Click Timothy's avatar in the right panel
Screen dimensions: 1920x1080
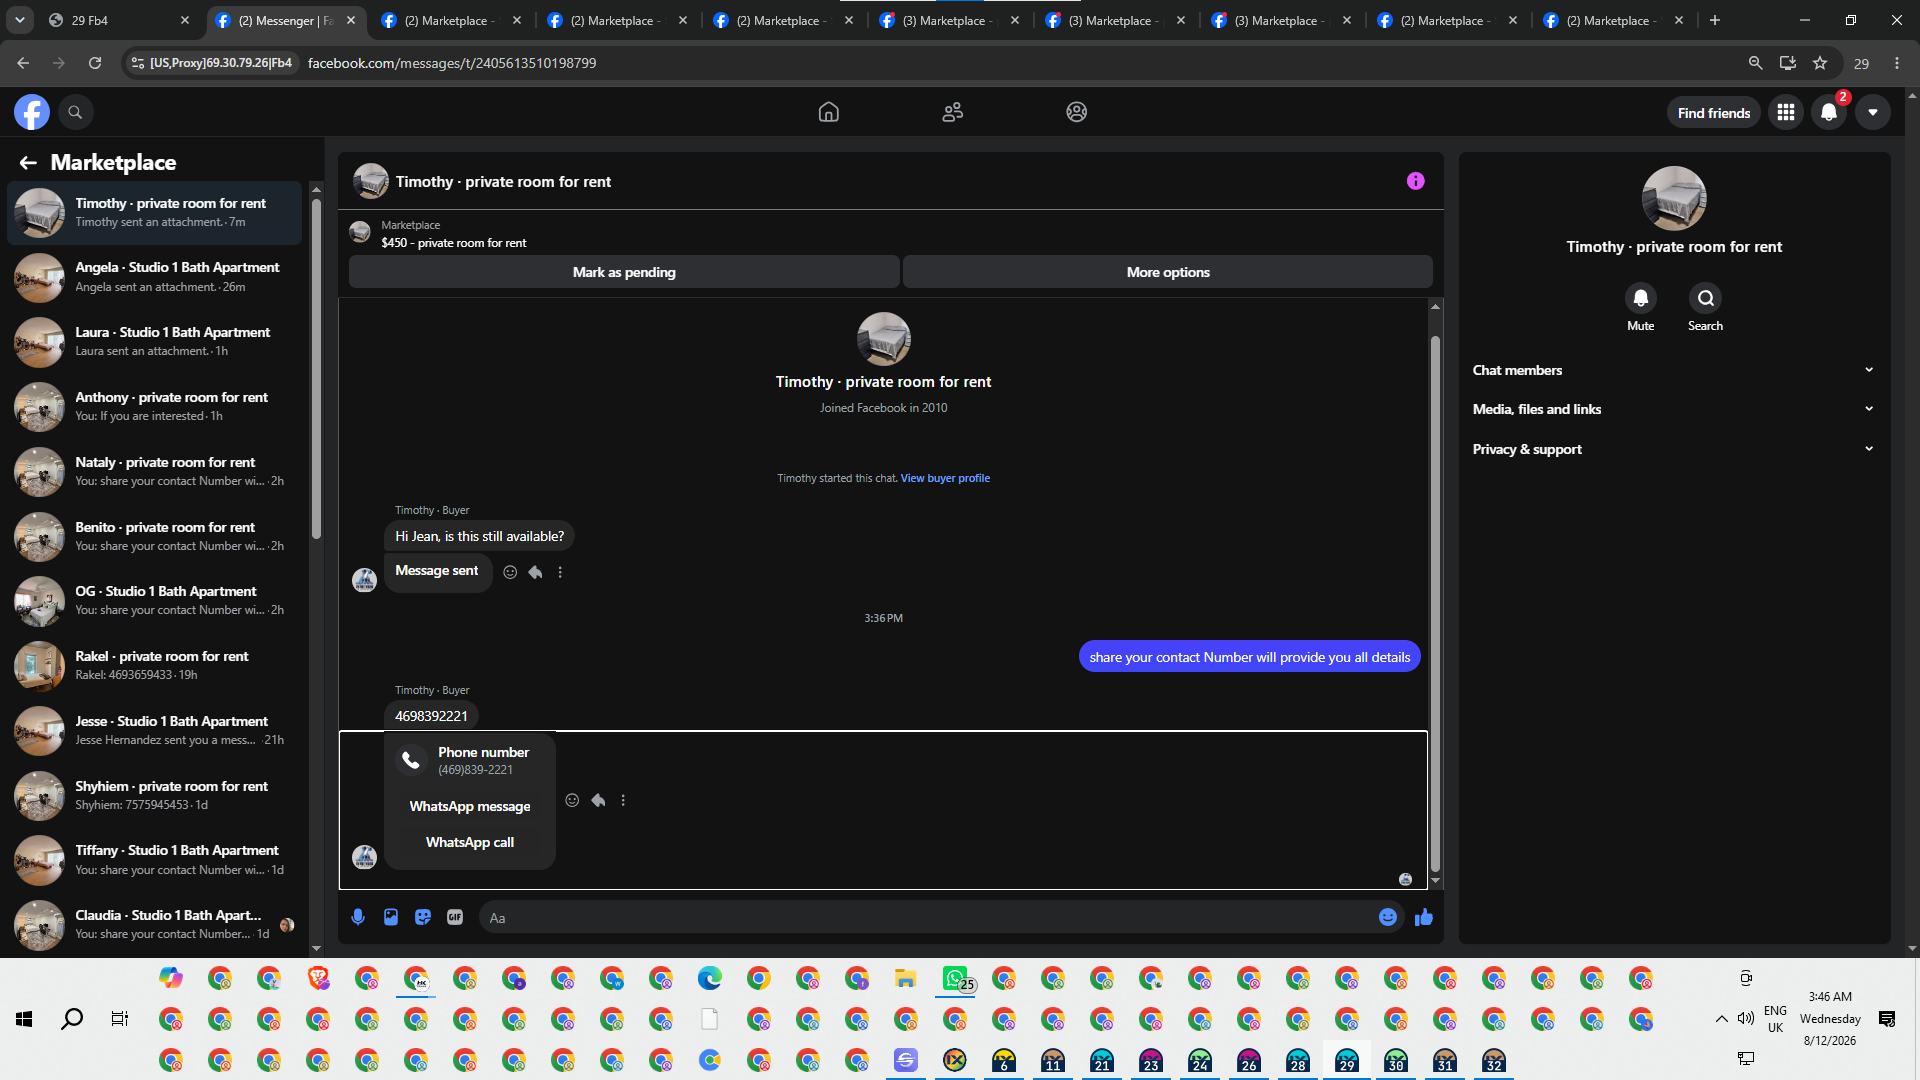pos(1674,198)
